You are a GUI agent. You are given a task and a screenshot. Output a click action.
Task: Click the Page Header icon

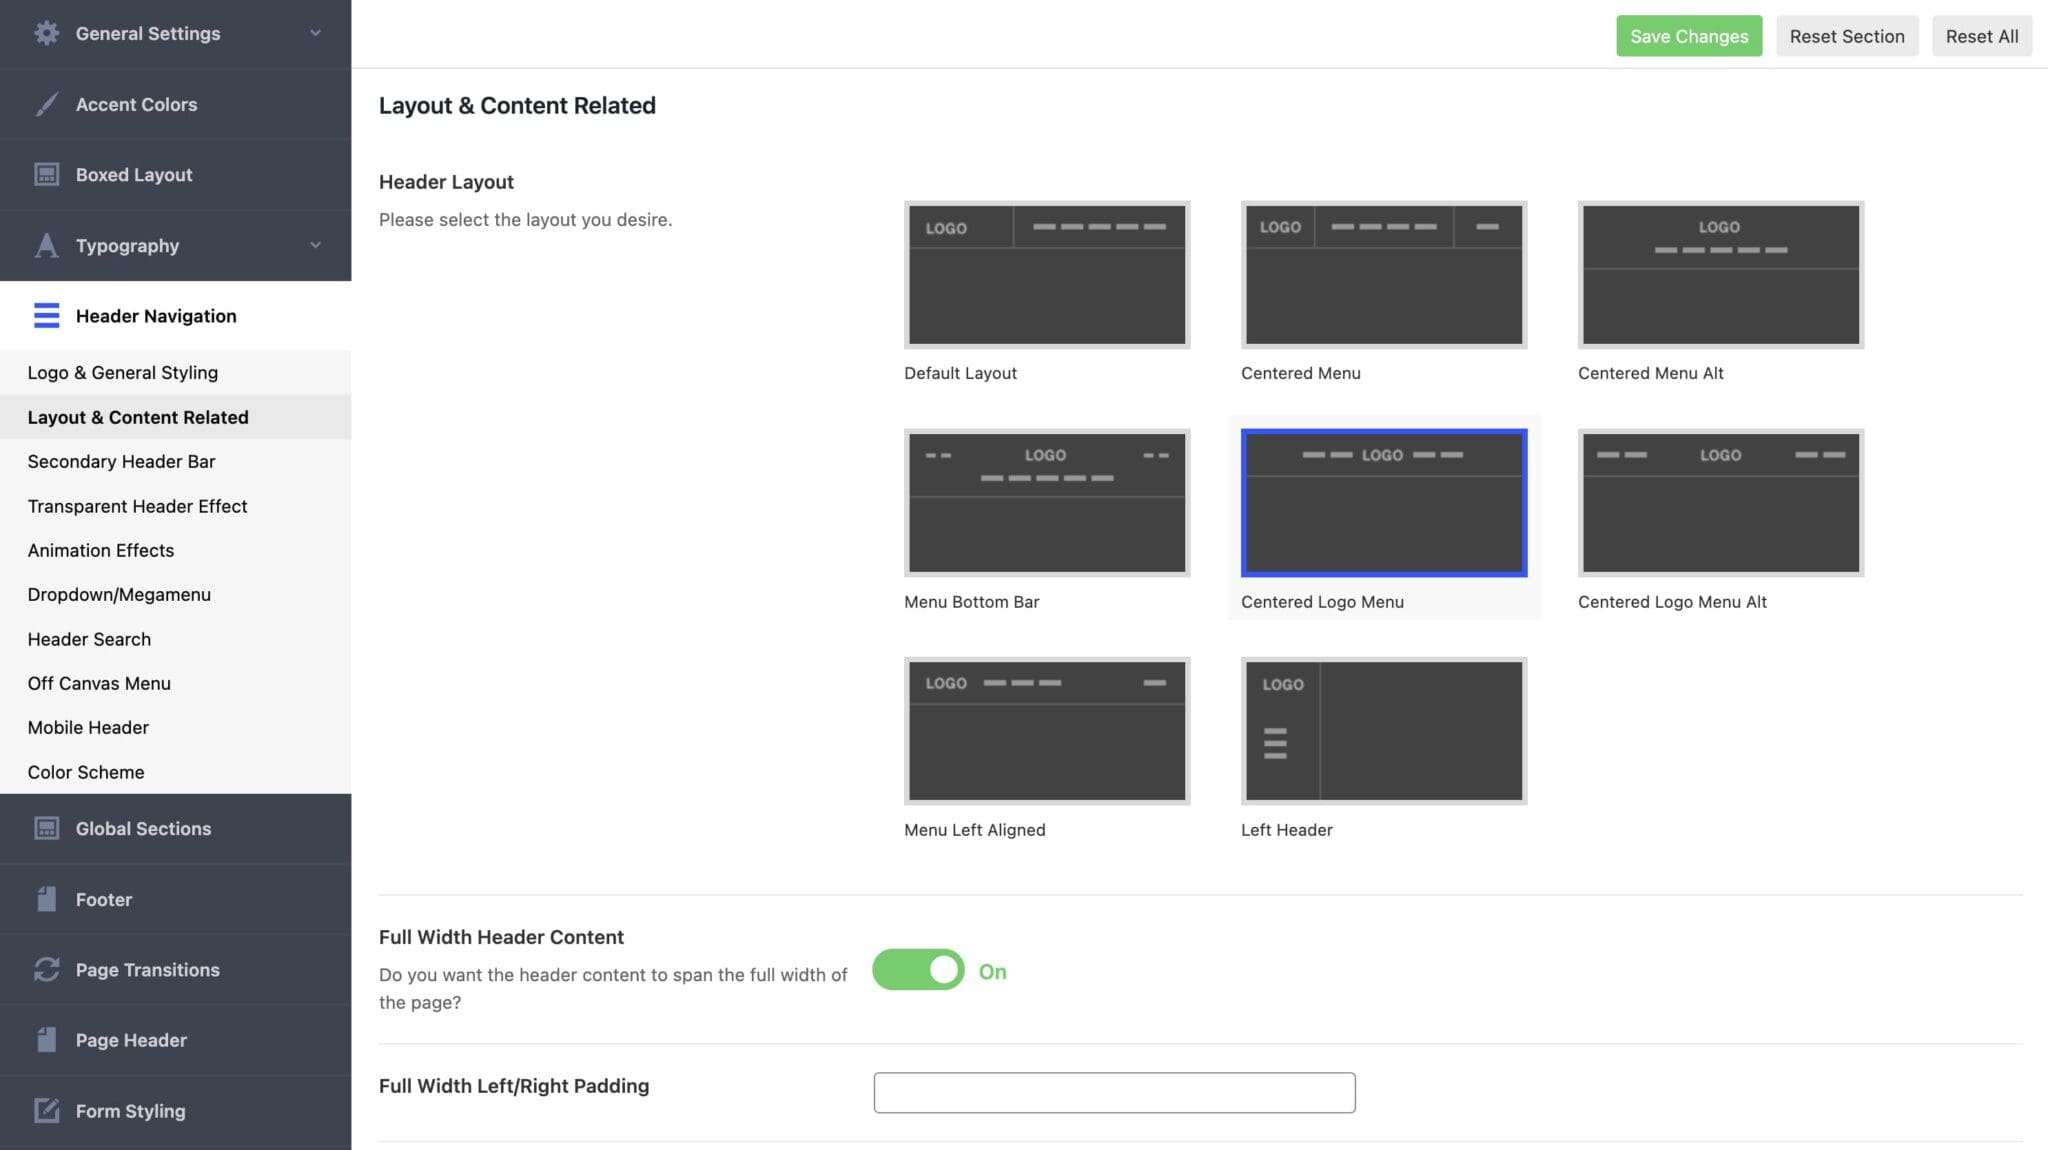click(46, 1040)
